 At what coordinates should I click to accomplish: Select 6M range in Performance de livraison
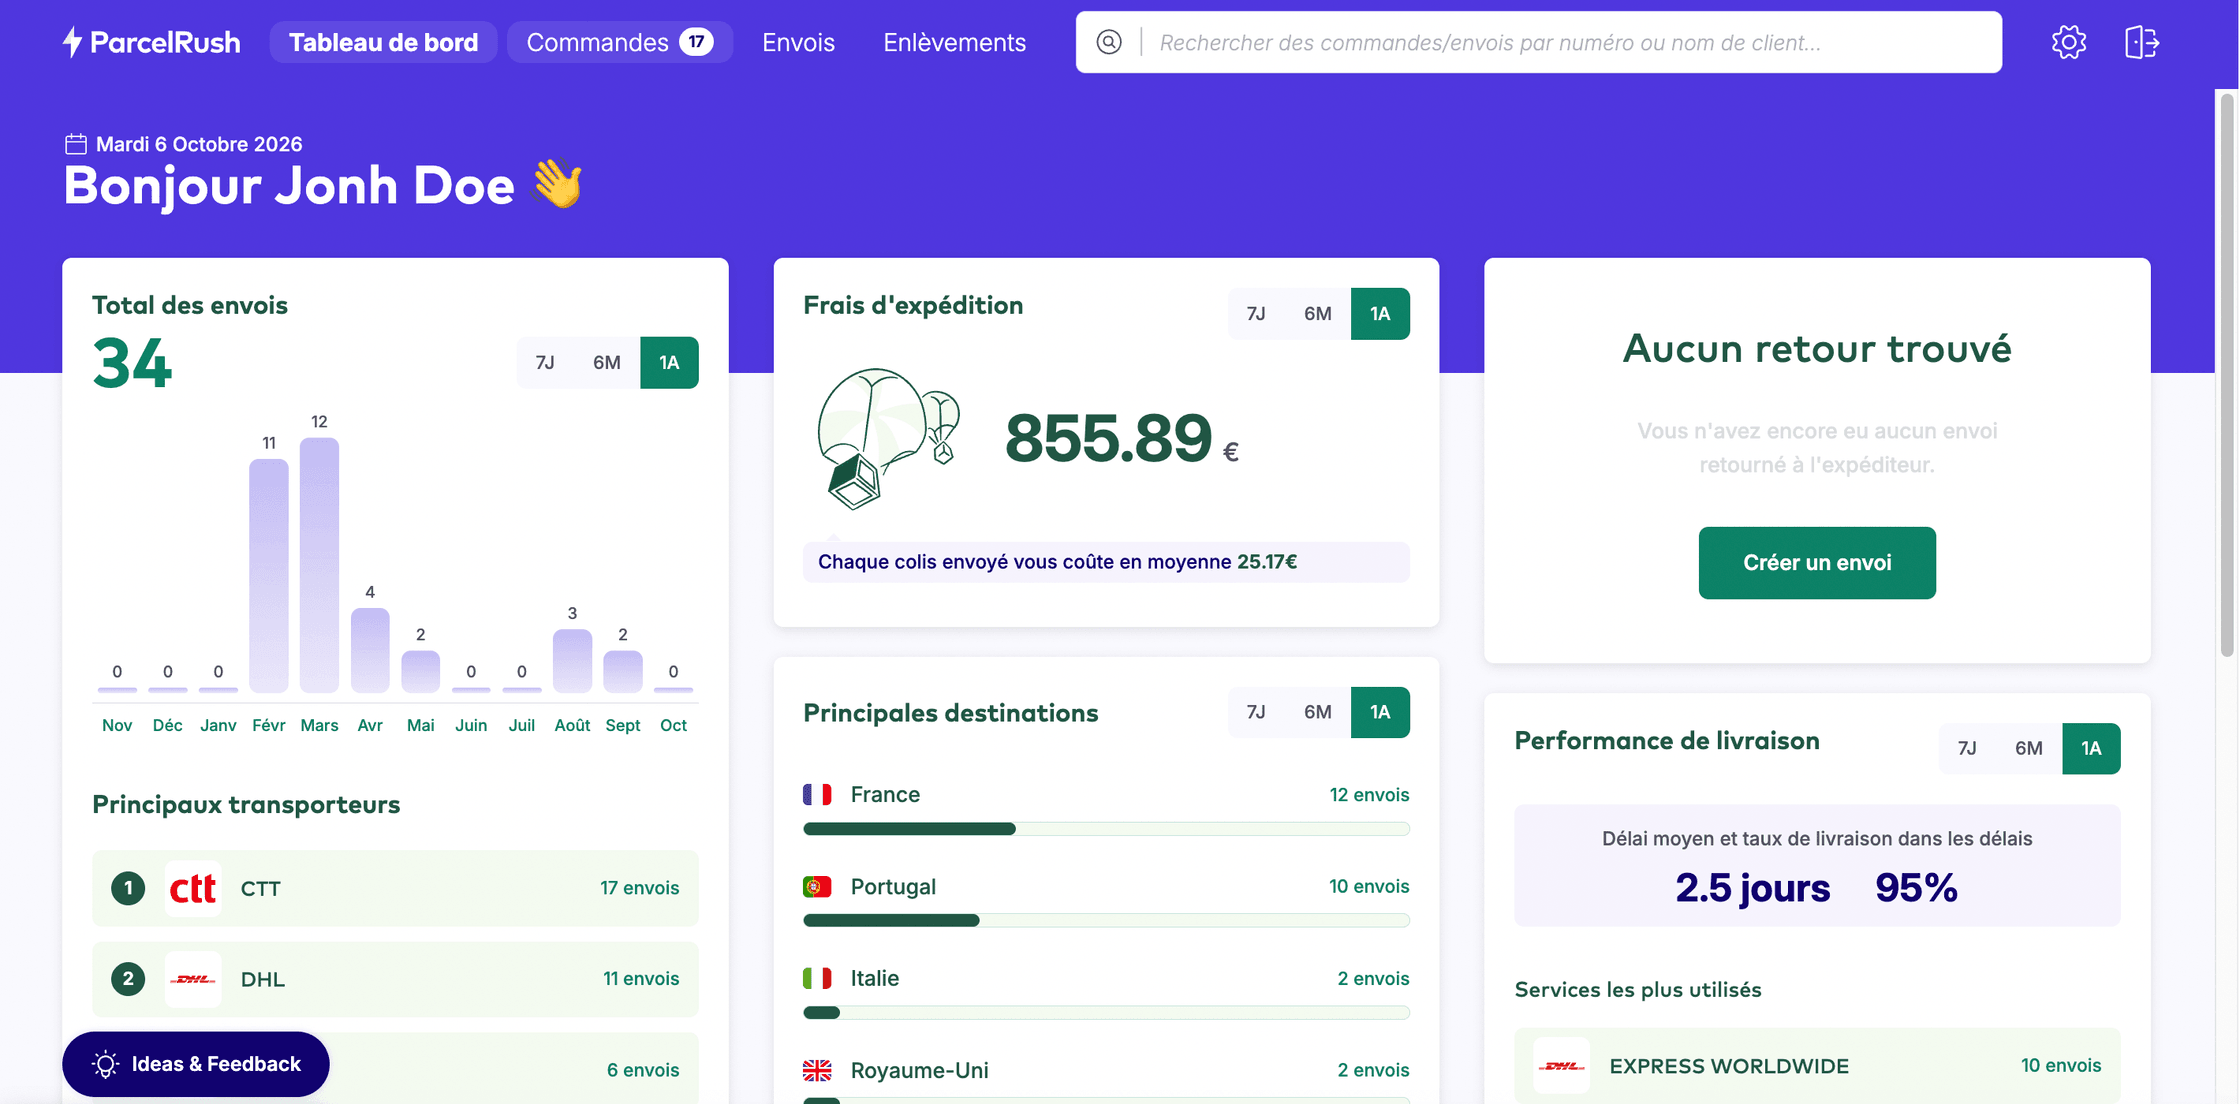point(2029,748)
